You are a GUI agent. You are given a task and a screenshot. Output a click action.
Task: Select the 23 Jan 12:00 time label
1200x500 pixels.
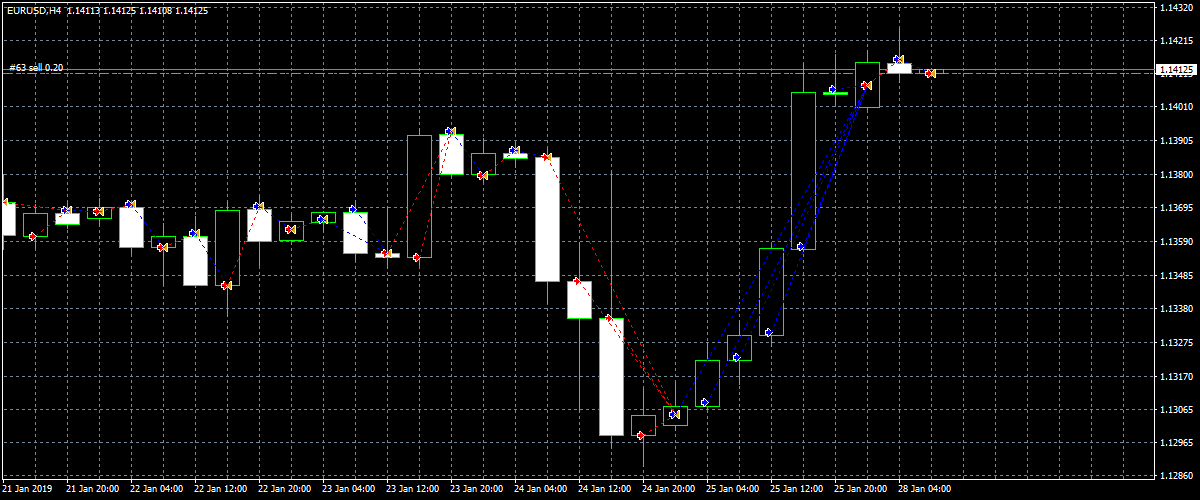pos(412,490)
